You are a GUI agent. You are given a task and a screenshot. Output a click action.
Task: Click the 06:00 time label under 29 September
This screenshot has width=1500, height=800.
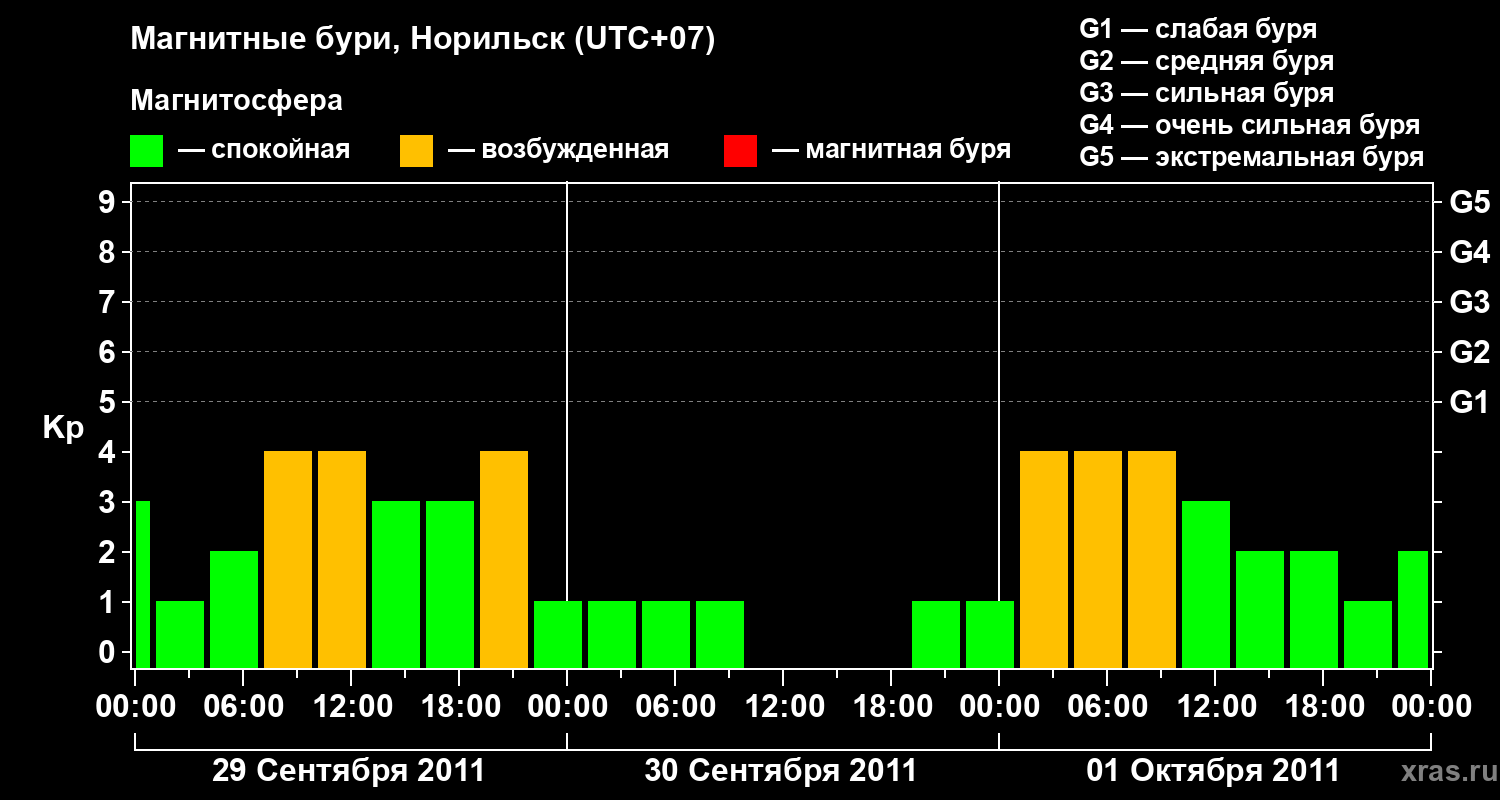pos(243,707)
